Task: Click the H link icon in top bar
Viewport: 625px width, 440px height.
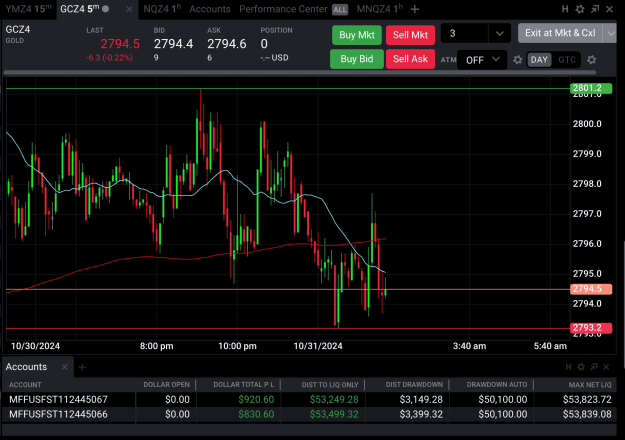Action: point(565,9)
